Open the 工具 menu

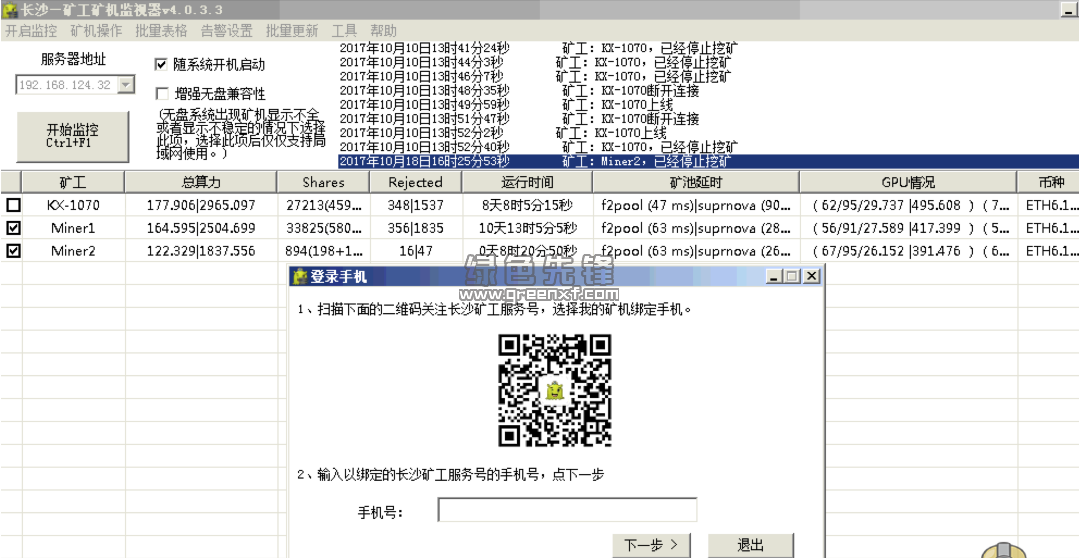(344, 31)
